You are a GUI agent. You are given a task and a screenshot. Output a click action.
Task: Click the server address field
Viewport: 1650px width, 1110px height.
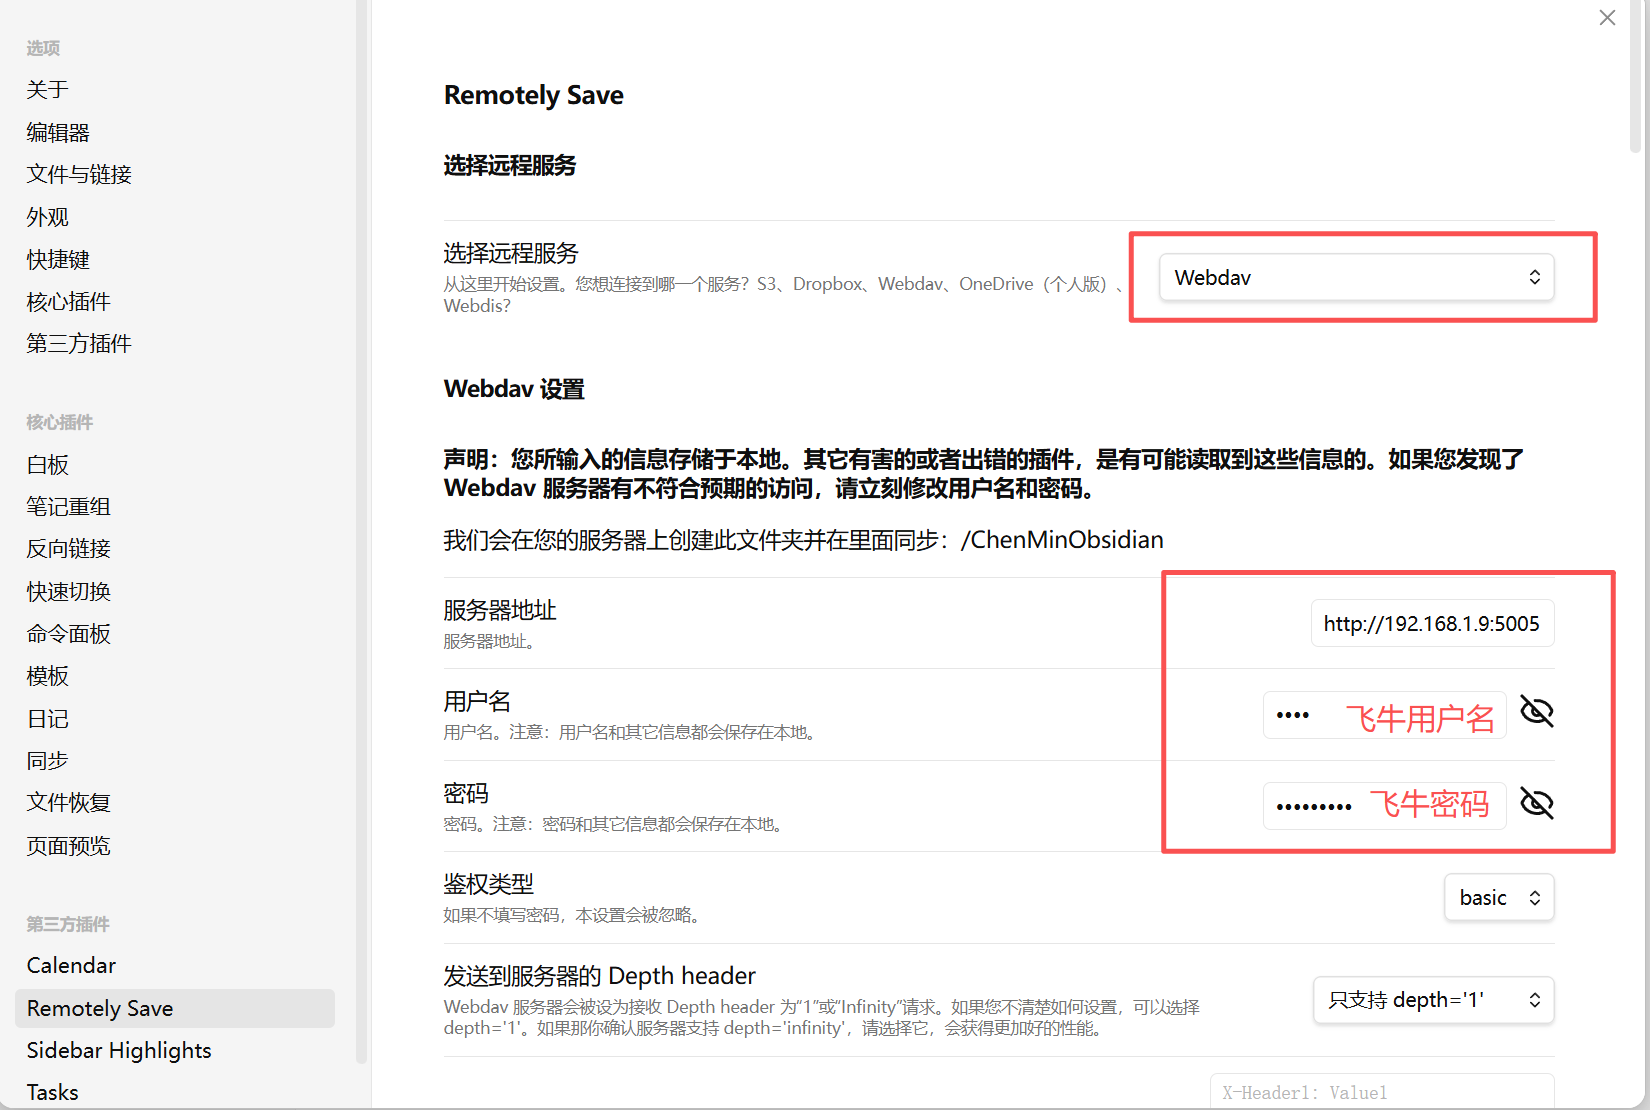pos(1432,624)
